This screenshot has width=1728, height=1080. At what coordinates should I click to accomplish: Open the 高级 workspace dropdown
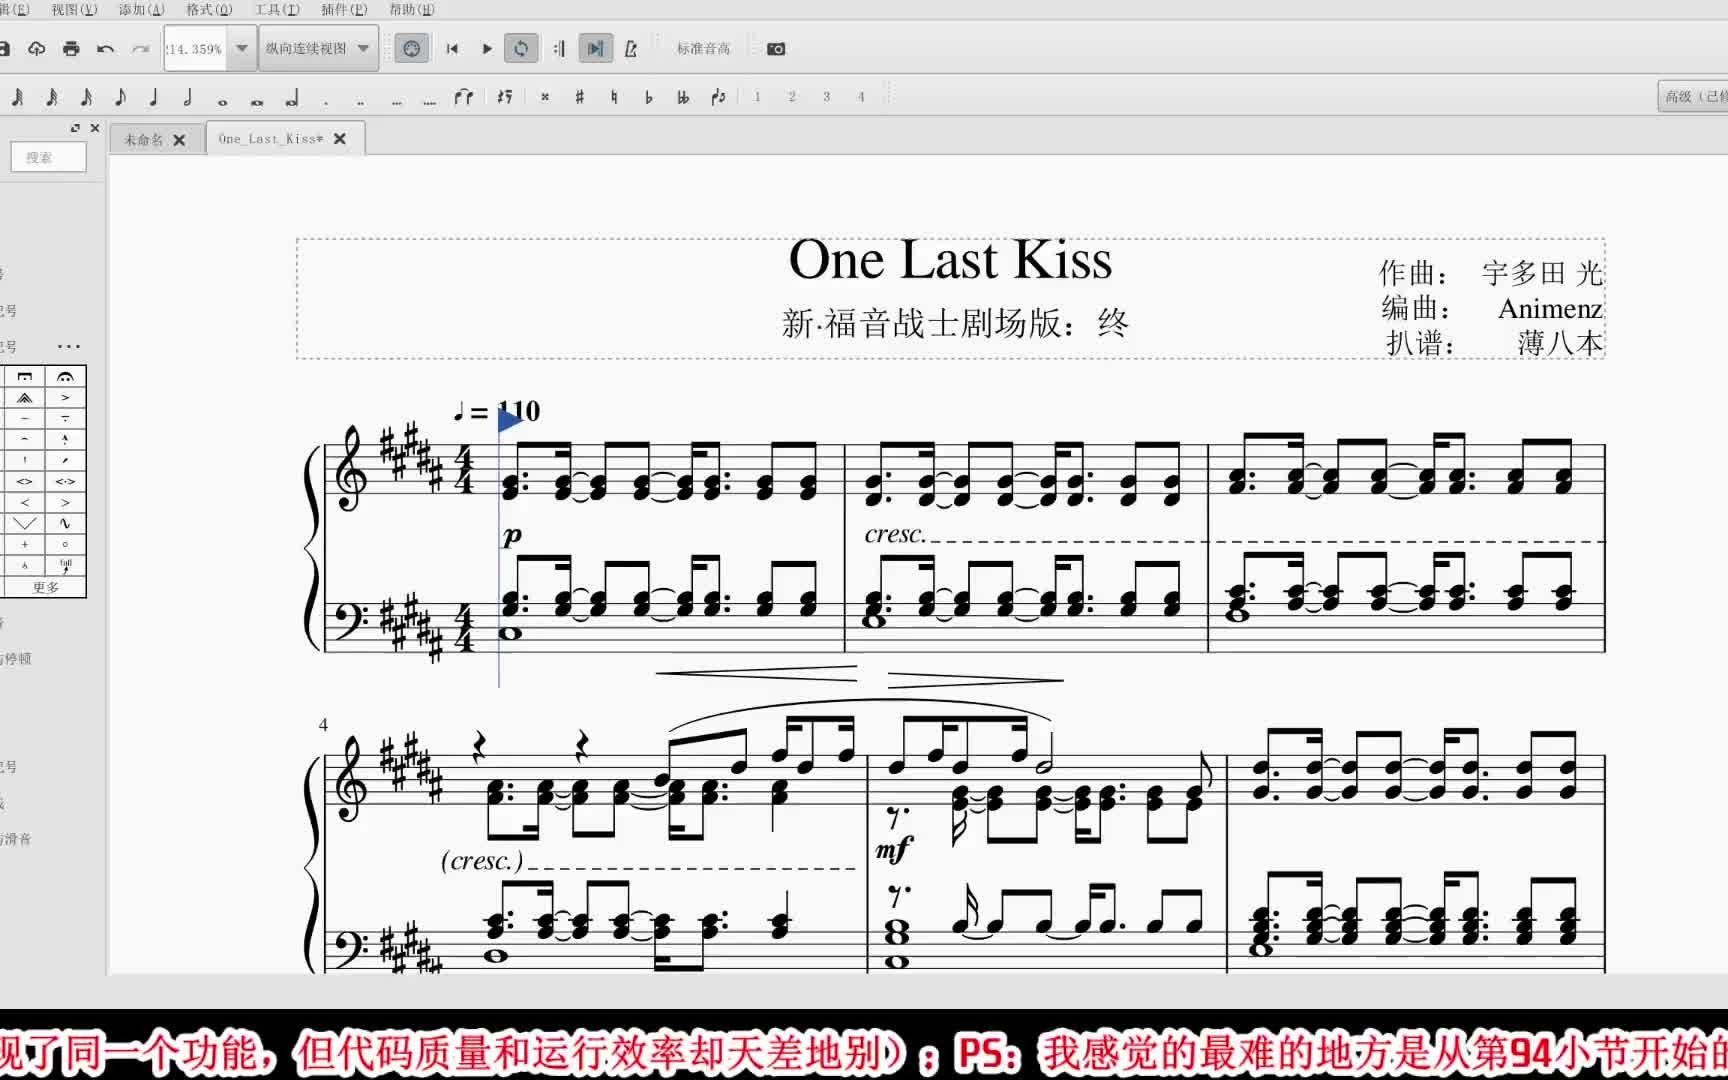(1693, 96)
